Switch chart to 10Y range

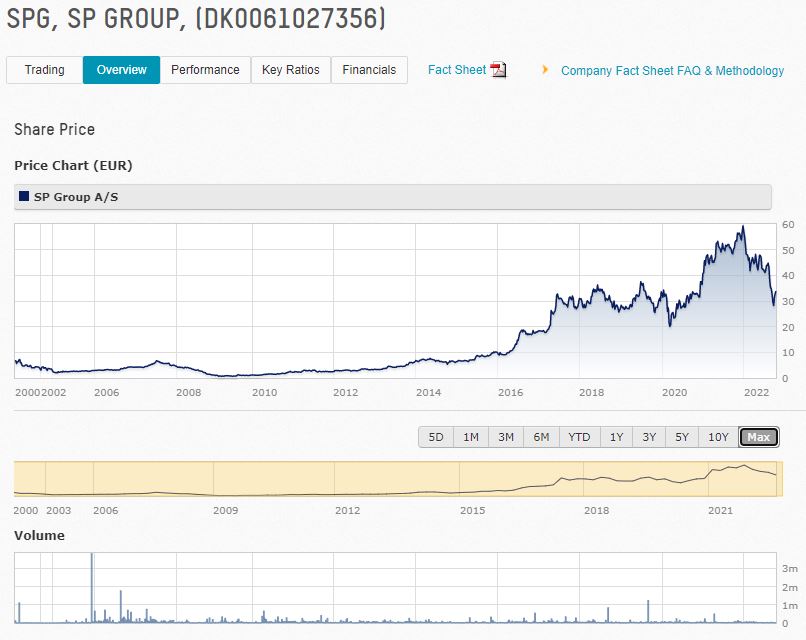point(718,437)
